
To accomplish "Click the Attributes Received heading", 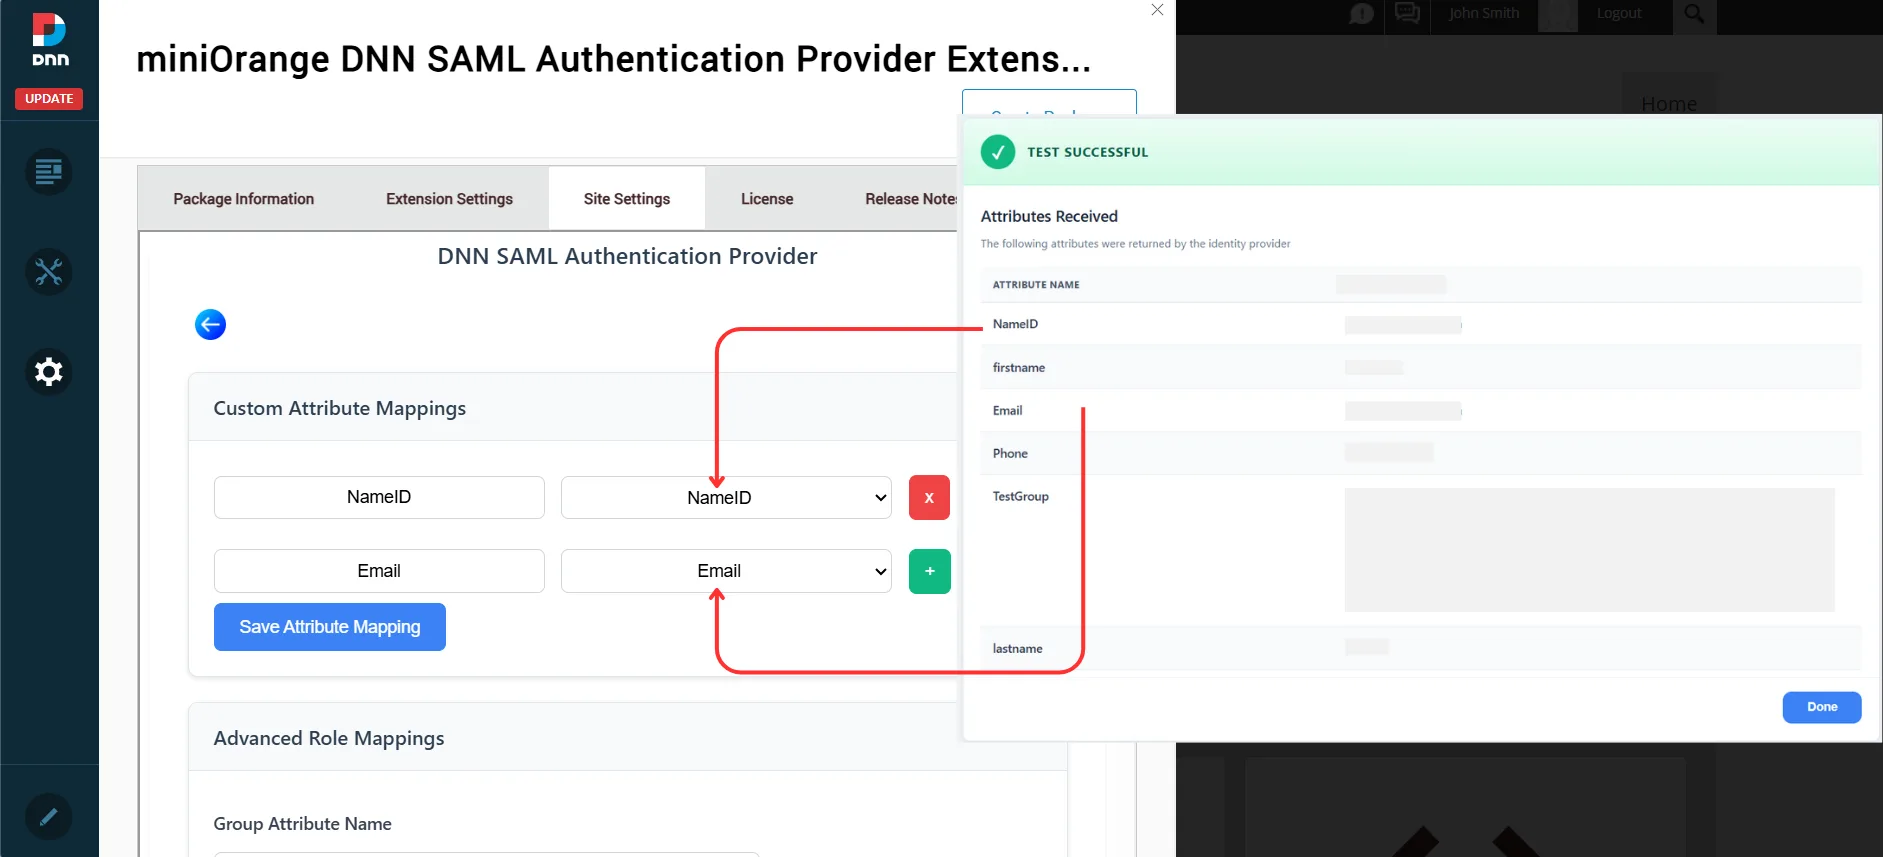I will (x=1049, y=216).
